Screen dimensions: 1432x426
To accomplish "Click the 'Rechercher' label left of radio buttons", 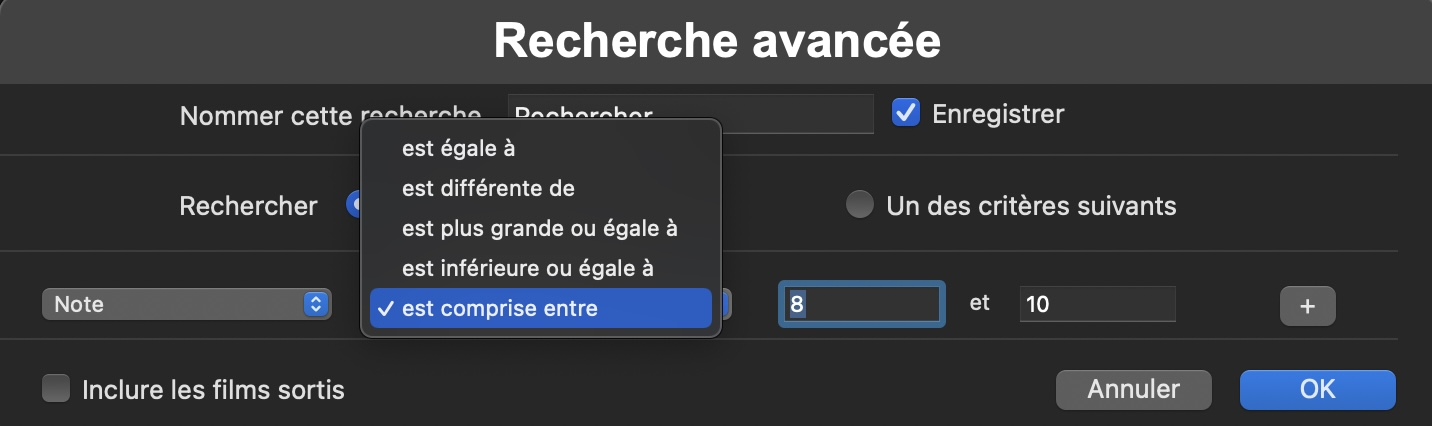I will [248, 206].
